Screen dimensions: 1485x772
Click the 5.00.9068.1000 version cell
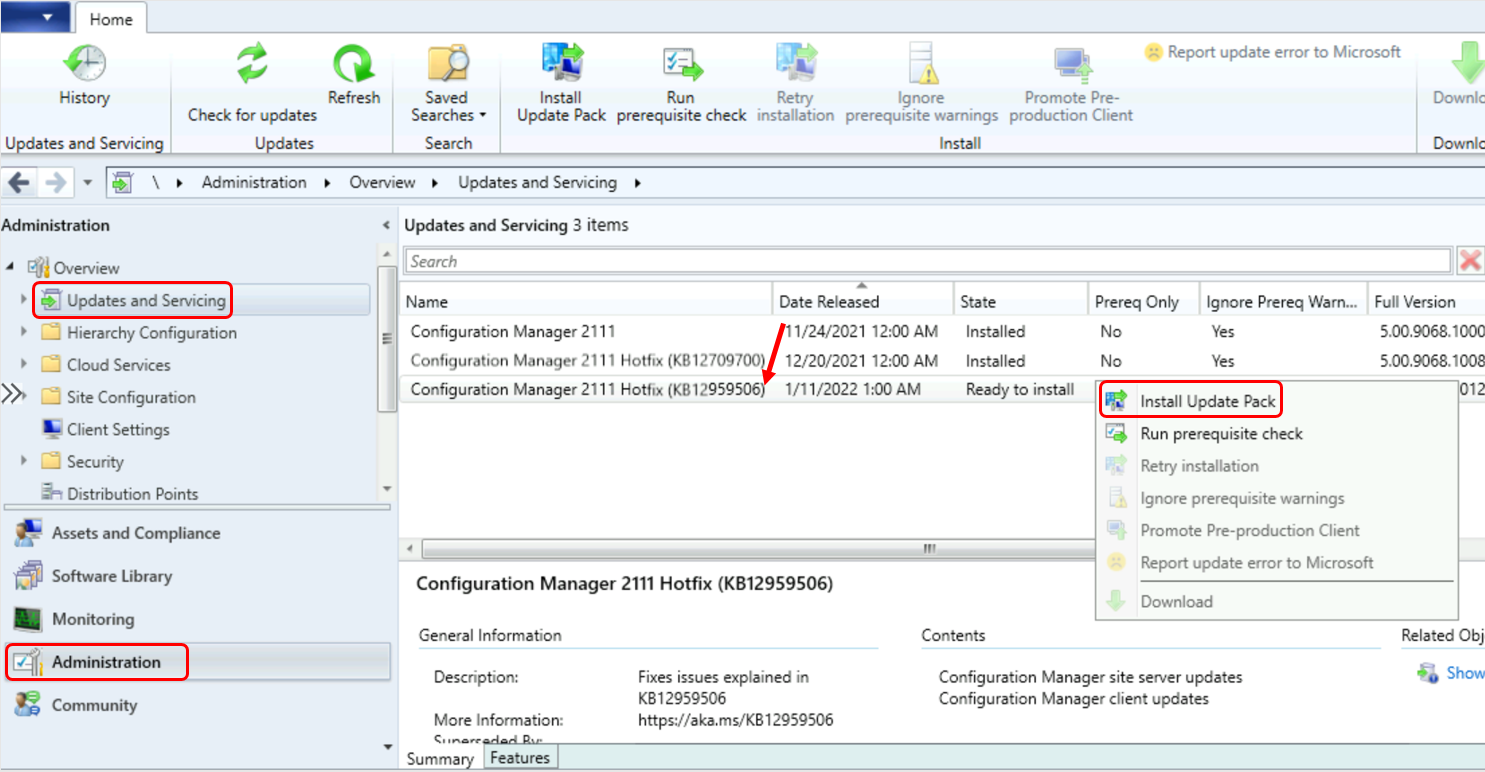[1431, 331]
